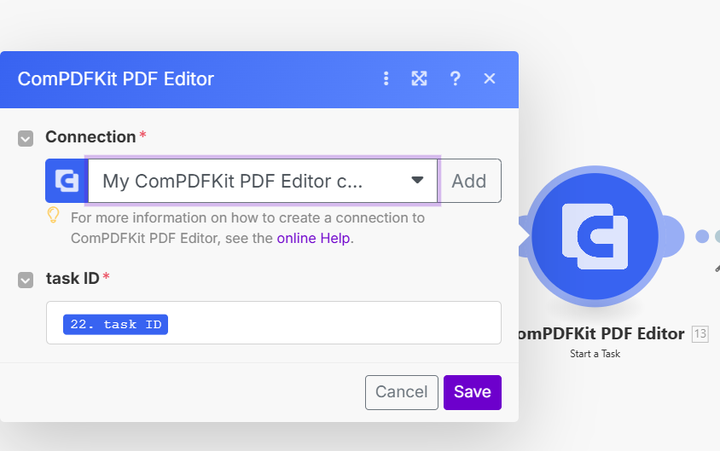
Task: Collapse the Connection section toggle
Action: coord(25,138)
